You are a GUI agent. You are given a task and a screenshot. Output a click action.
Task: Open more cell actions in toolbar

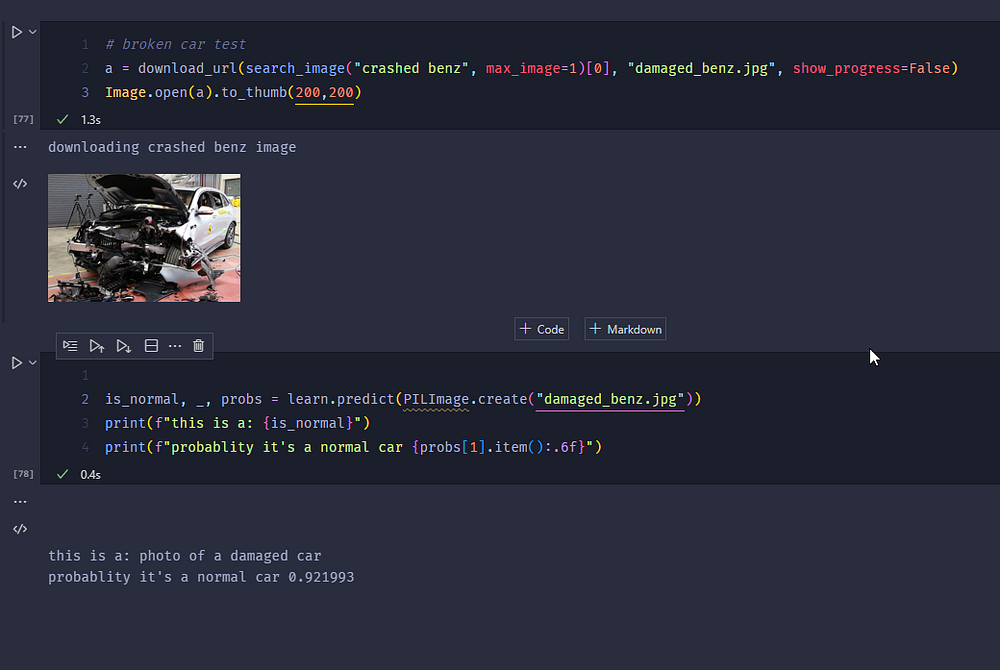pyautogui.click(x=175, y=346)
